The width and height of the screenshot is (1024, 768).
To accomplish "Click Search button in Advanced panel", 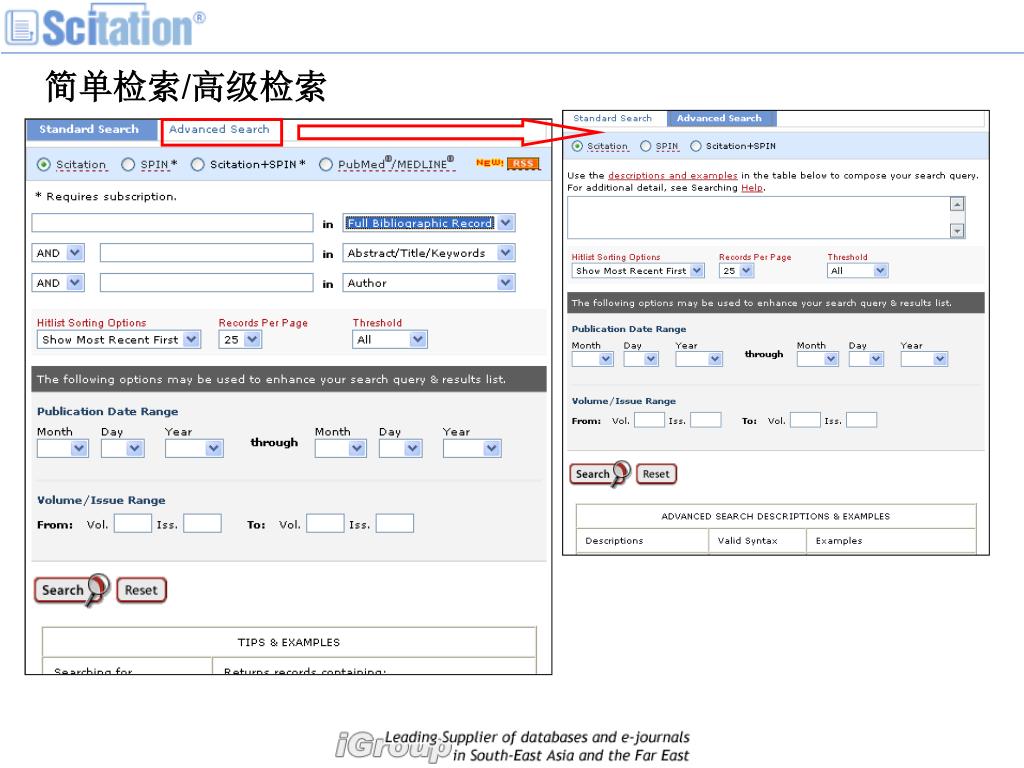I will (x=600, y=474).
